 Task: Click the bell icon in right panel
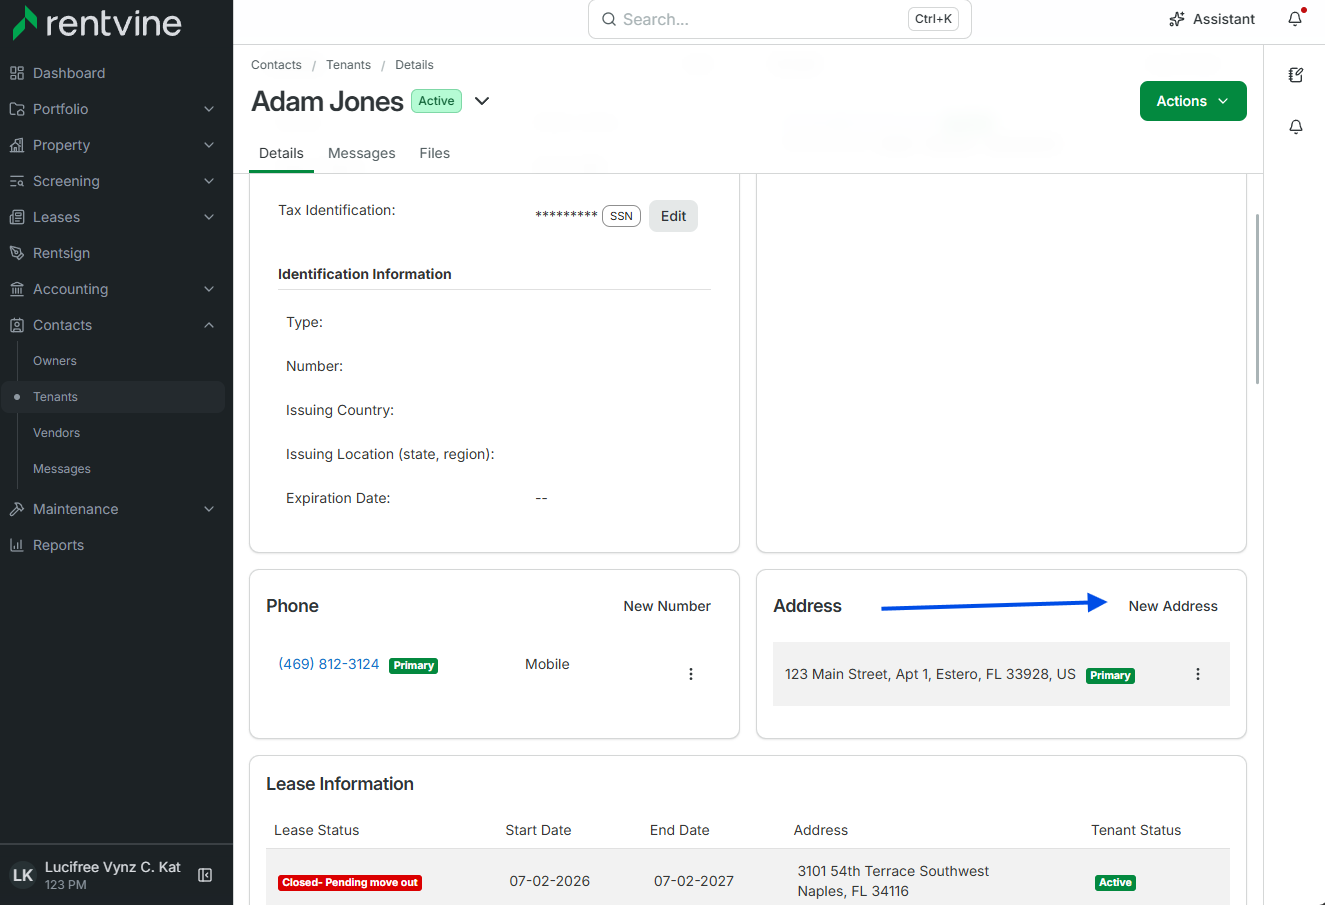(x=1296, y=127)
